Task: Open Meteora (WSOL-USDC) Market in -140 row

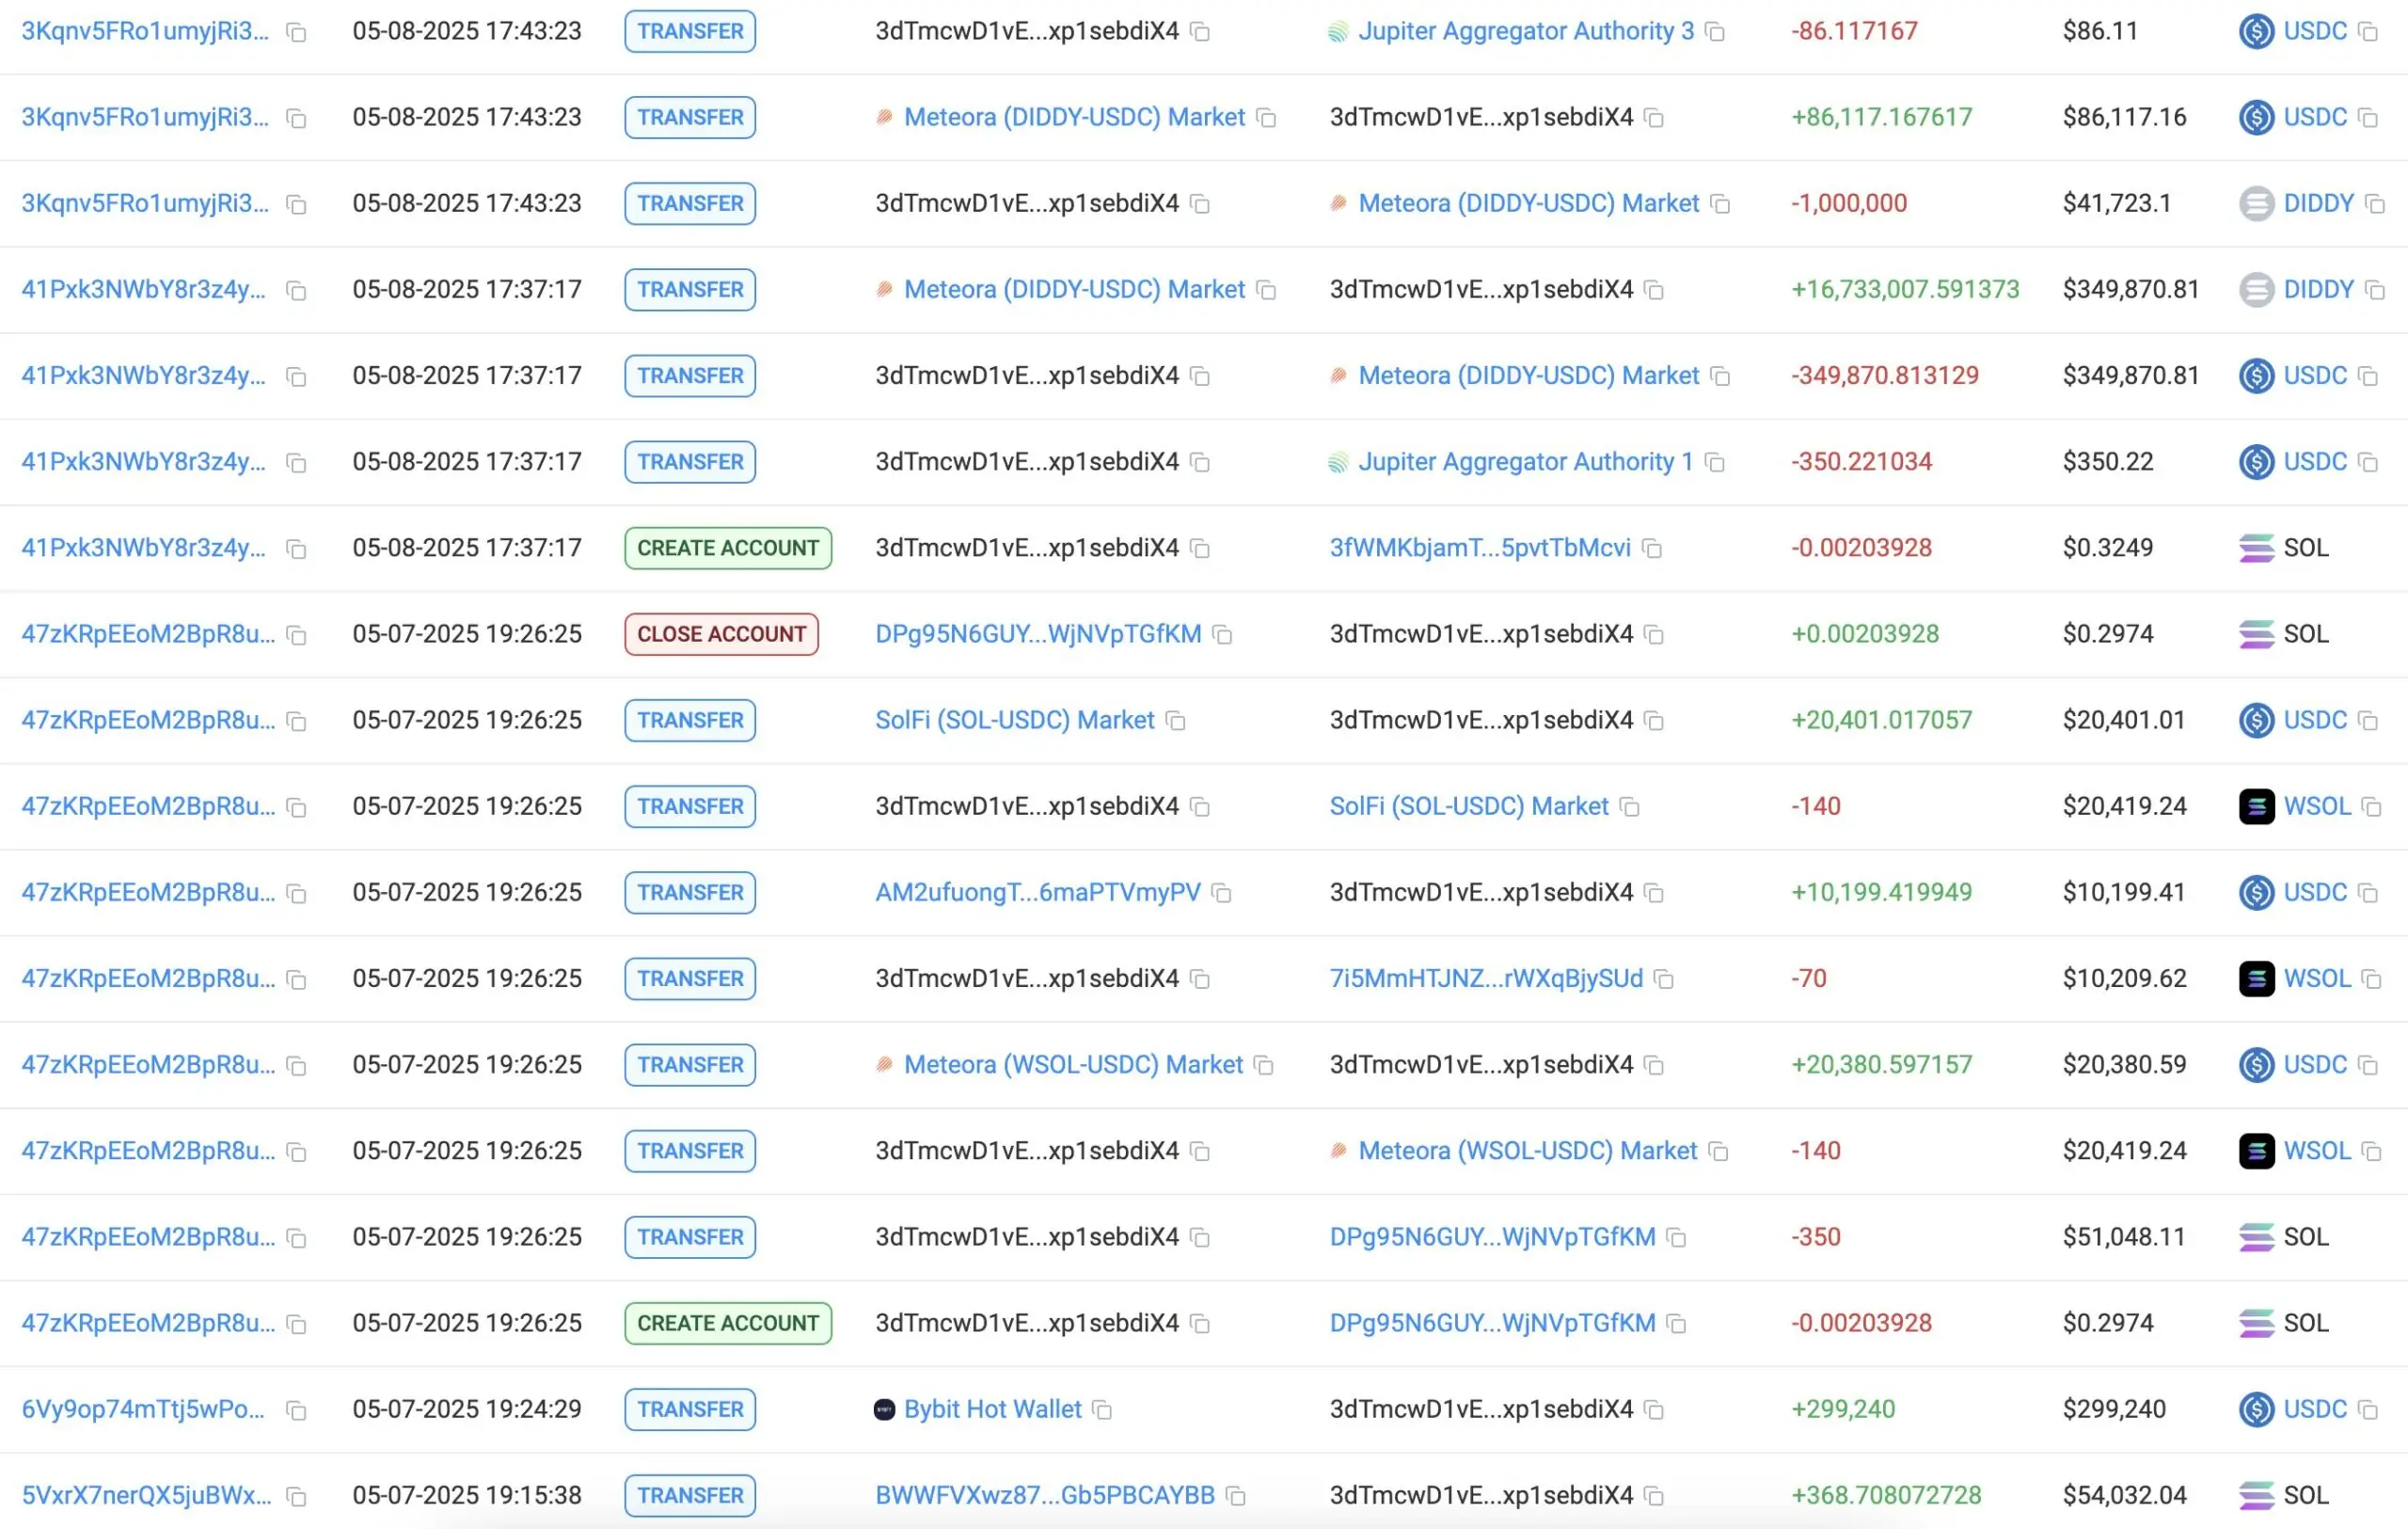Action: point(1528,1150)
